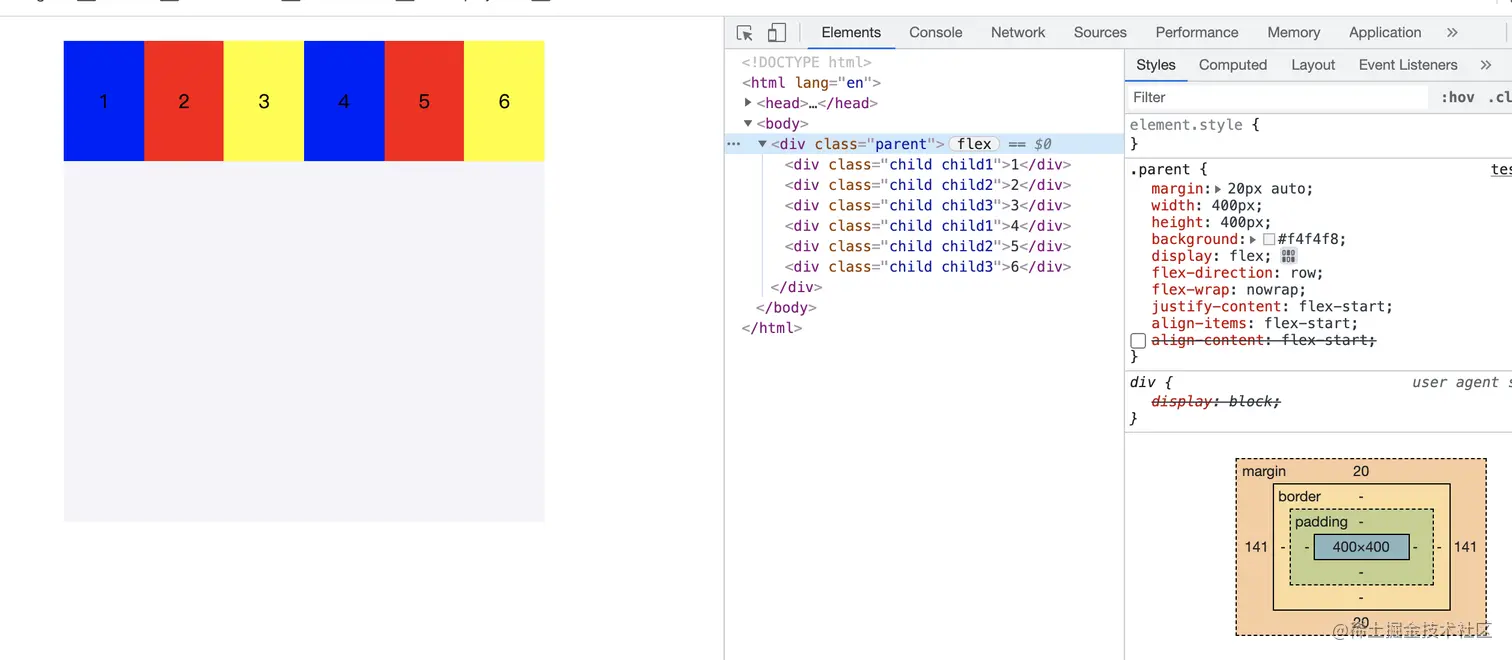Select the child2 div containing 5

click(x=928, y=246)
